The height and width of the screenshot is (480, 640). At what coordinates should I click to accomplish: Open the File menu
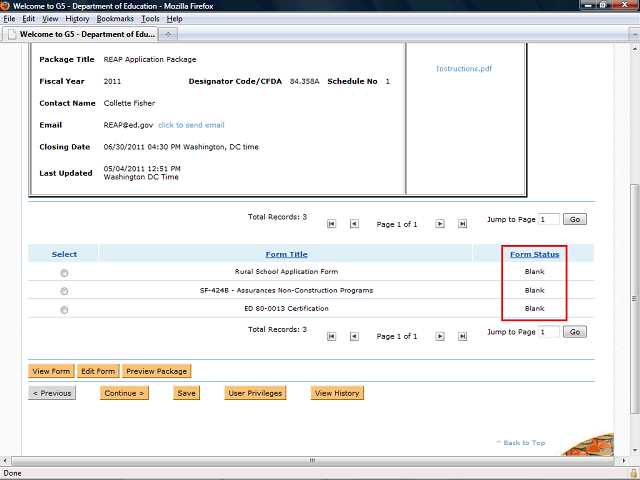pyautogui.click(x=9, y=19)
